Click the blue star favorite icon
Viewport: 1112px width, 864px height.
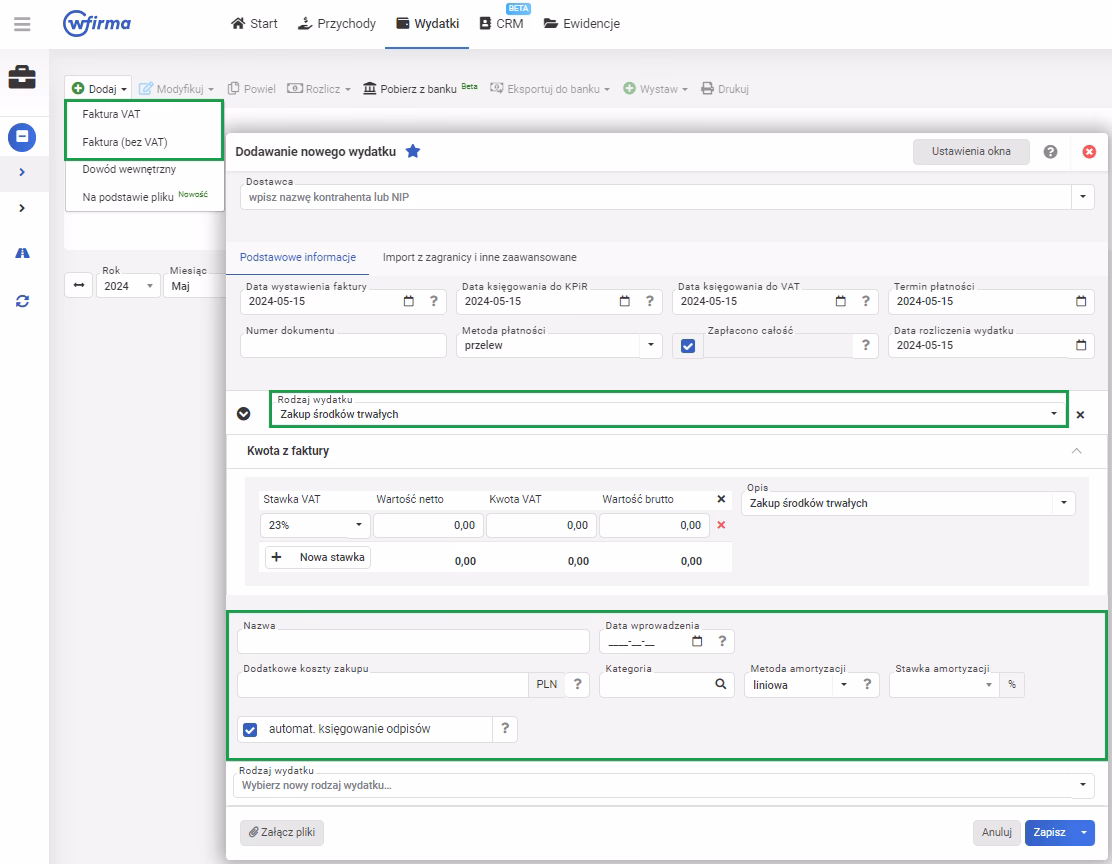(x=412, y=151)
